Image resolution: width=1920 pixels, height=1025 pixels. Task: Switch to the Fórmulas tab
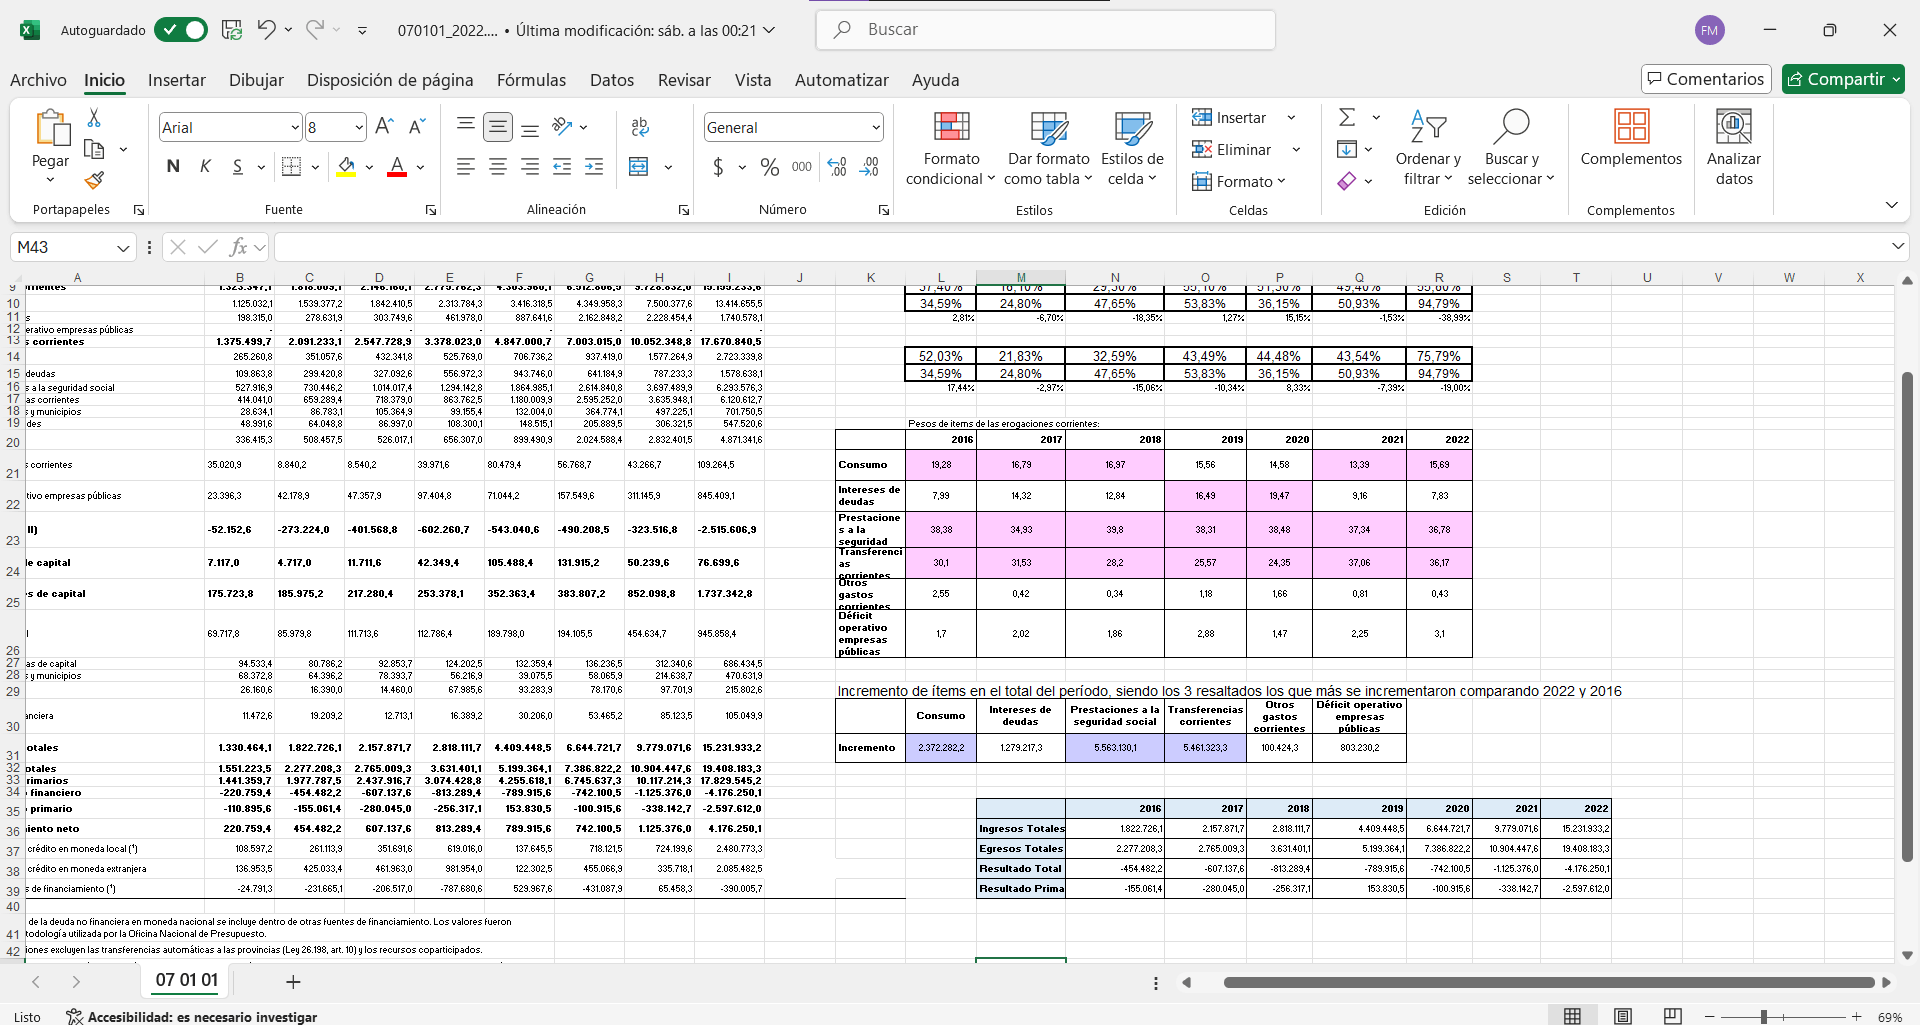coord(531,80)
